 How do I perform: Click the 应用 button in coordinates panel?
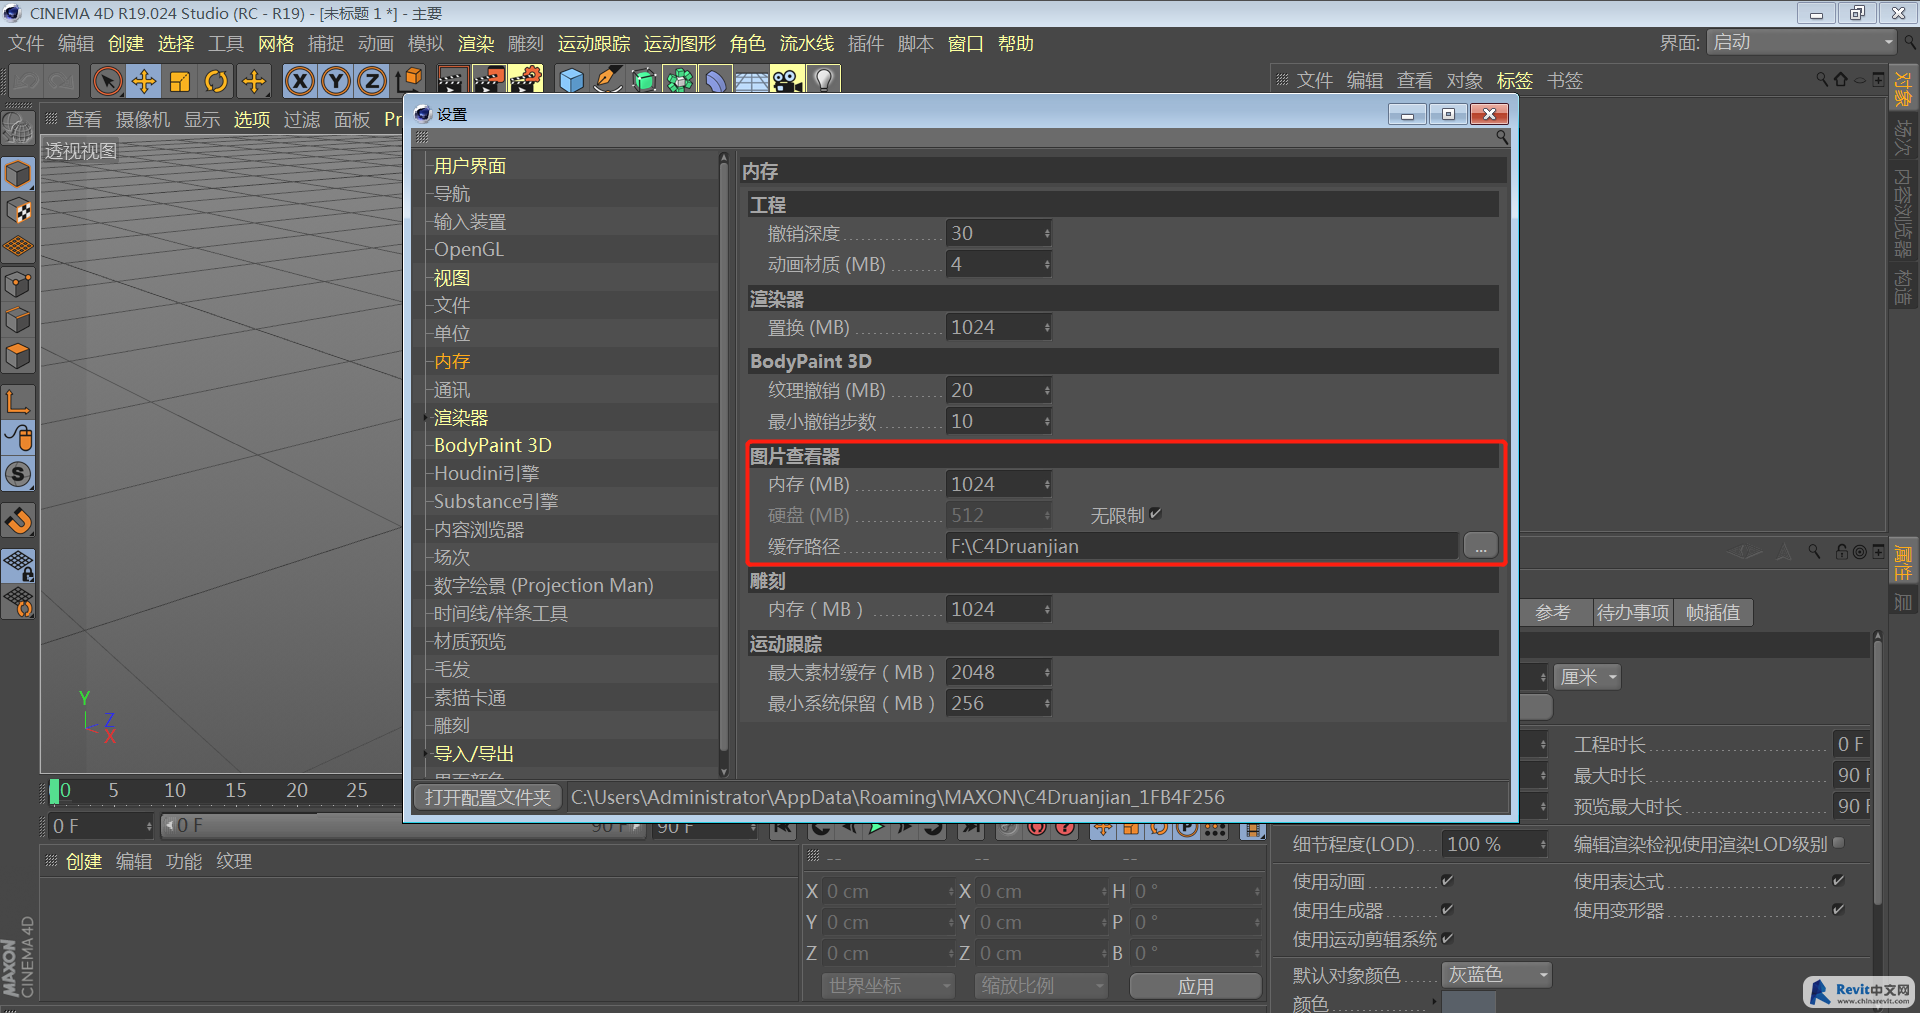1195,986
